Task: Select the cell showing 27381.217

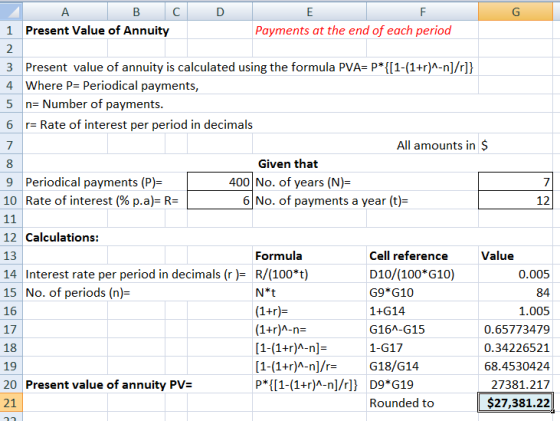Action: point(515,385)
